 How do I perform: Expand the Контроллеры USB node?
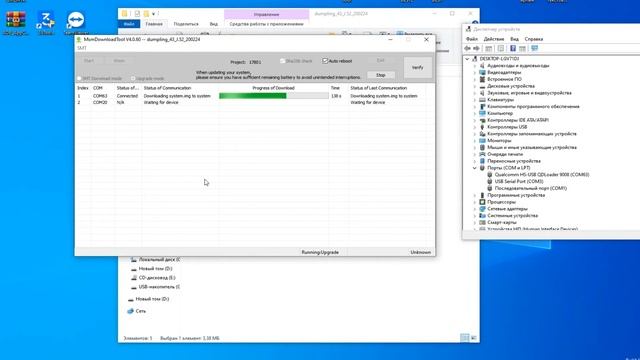[x=475, y=127]
